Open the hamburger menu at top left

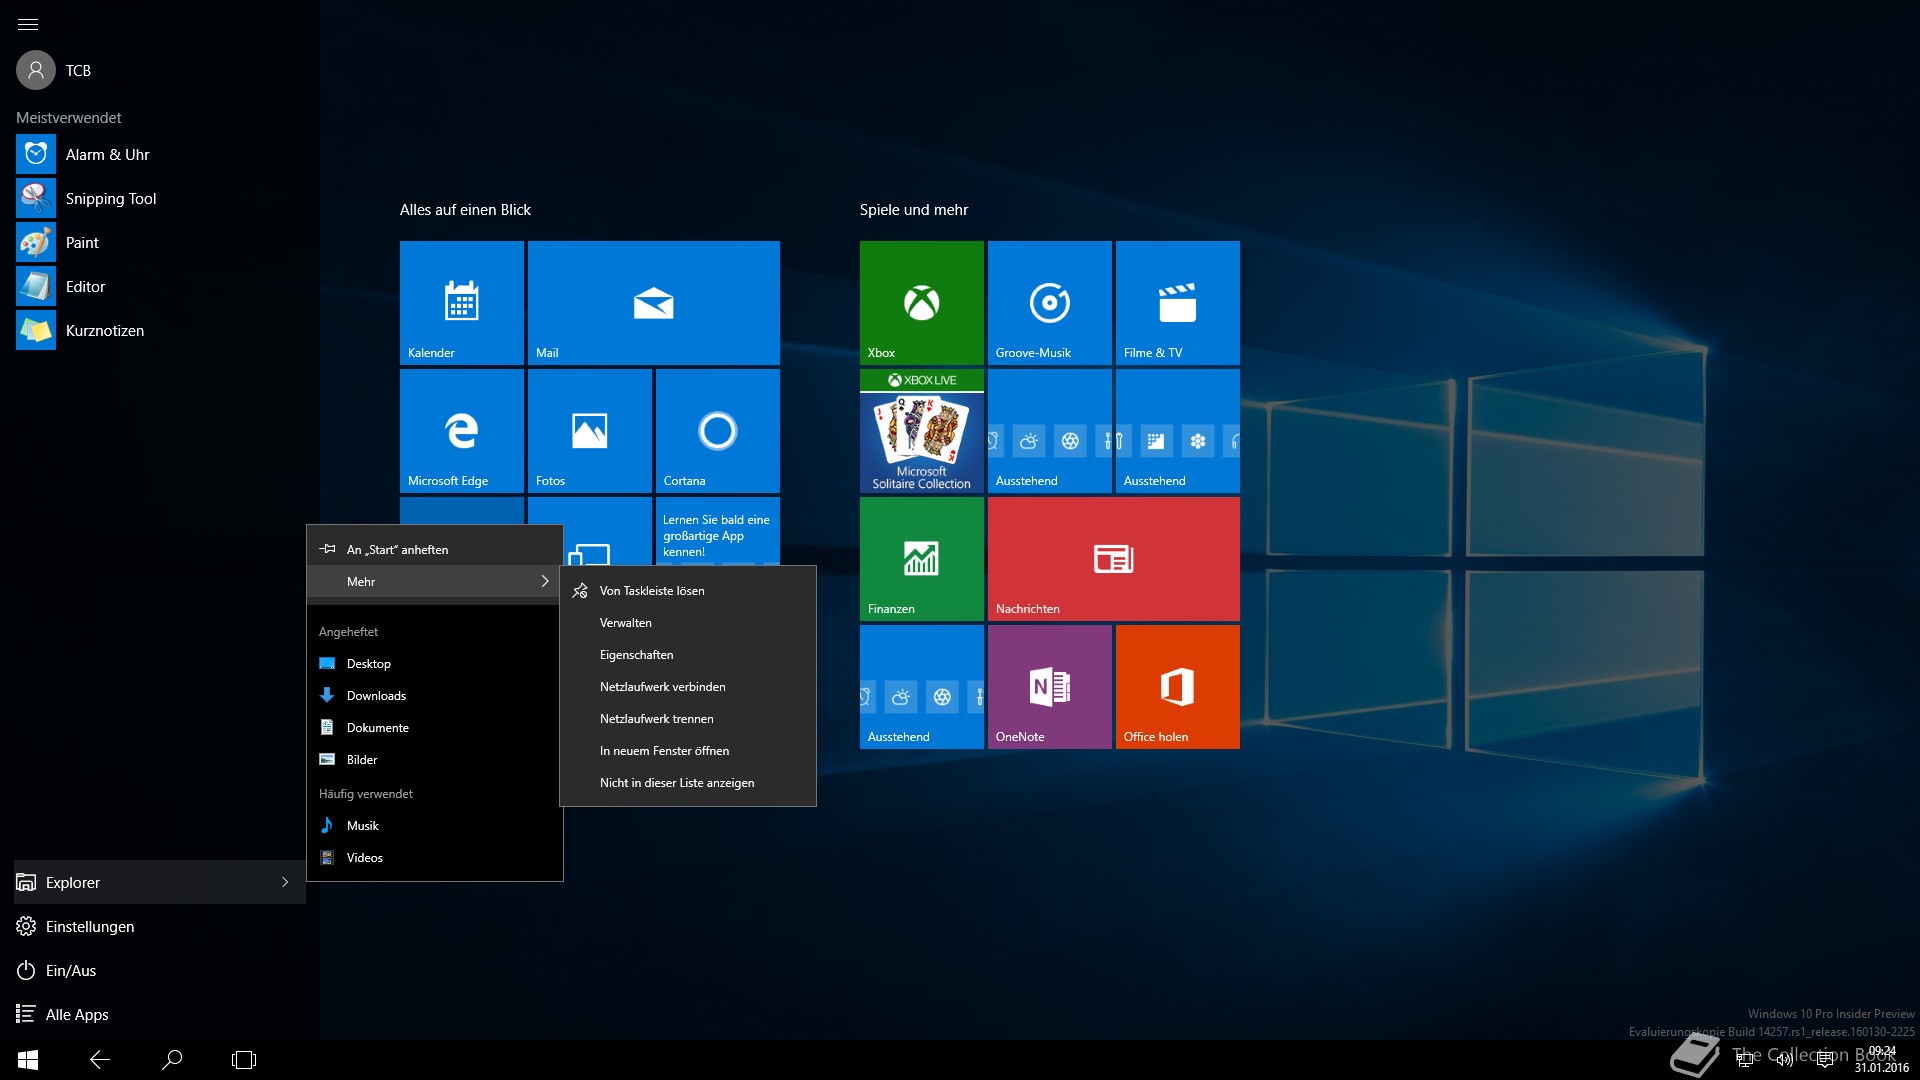[x=28, y=24]
